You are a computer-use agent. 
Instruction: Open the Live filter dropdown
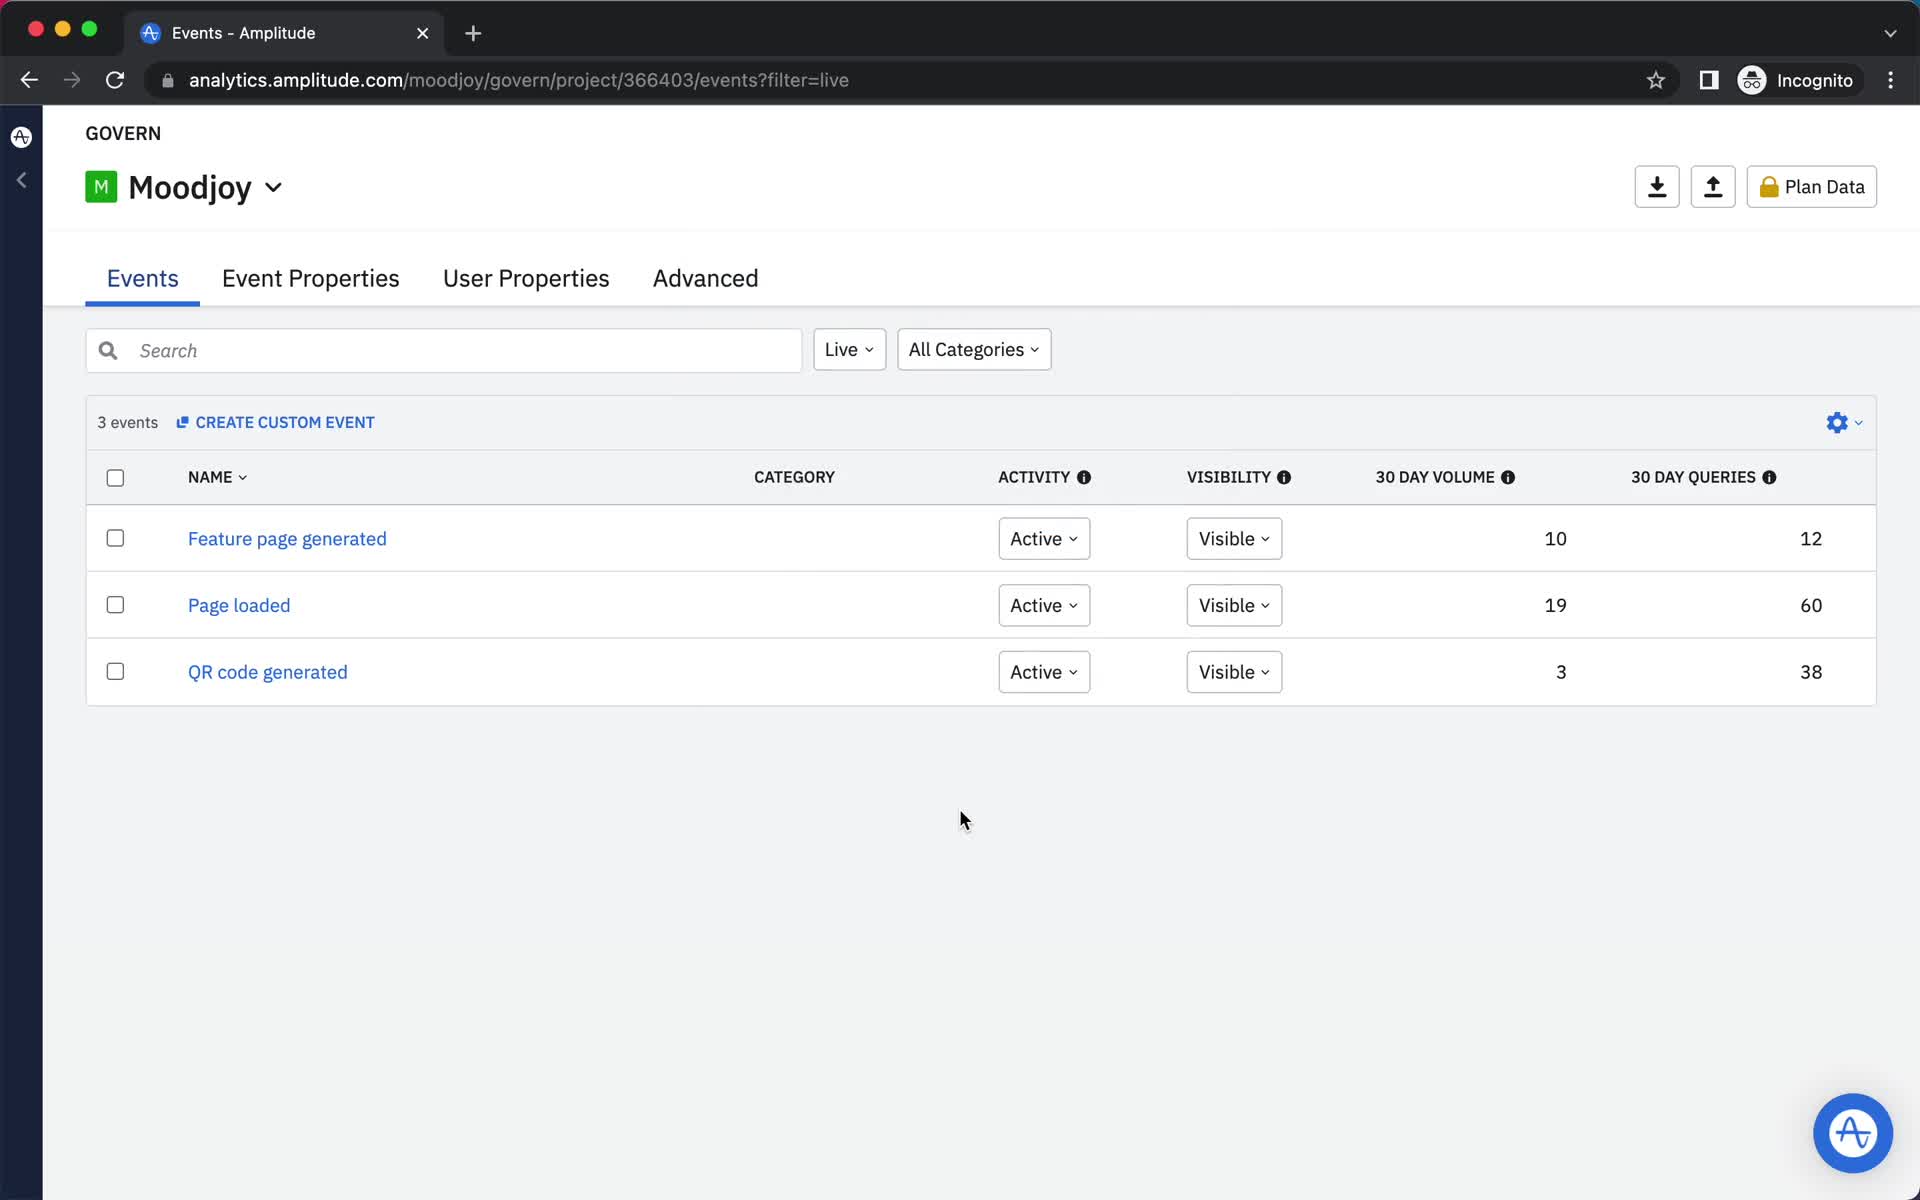click(x=849, y=349)
